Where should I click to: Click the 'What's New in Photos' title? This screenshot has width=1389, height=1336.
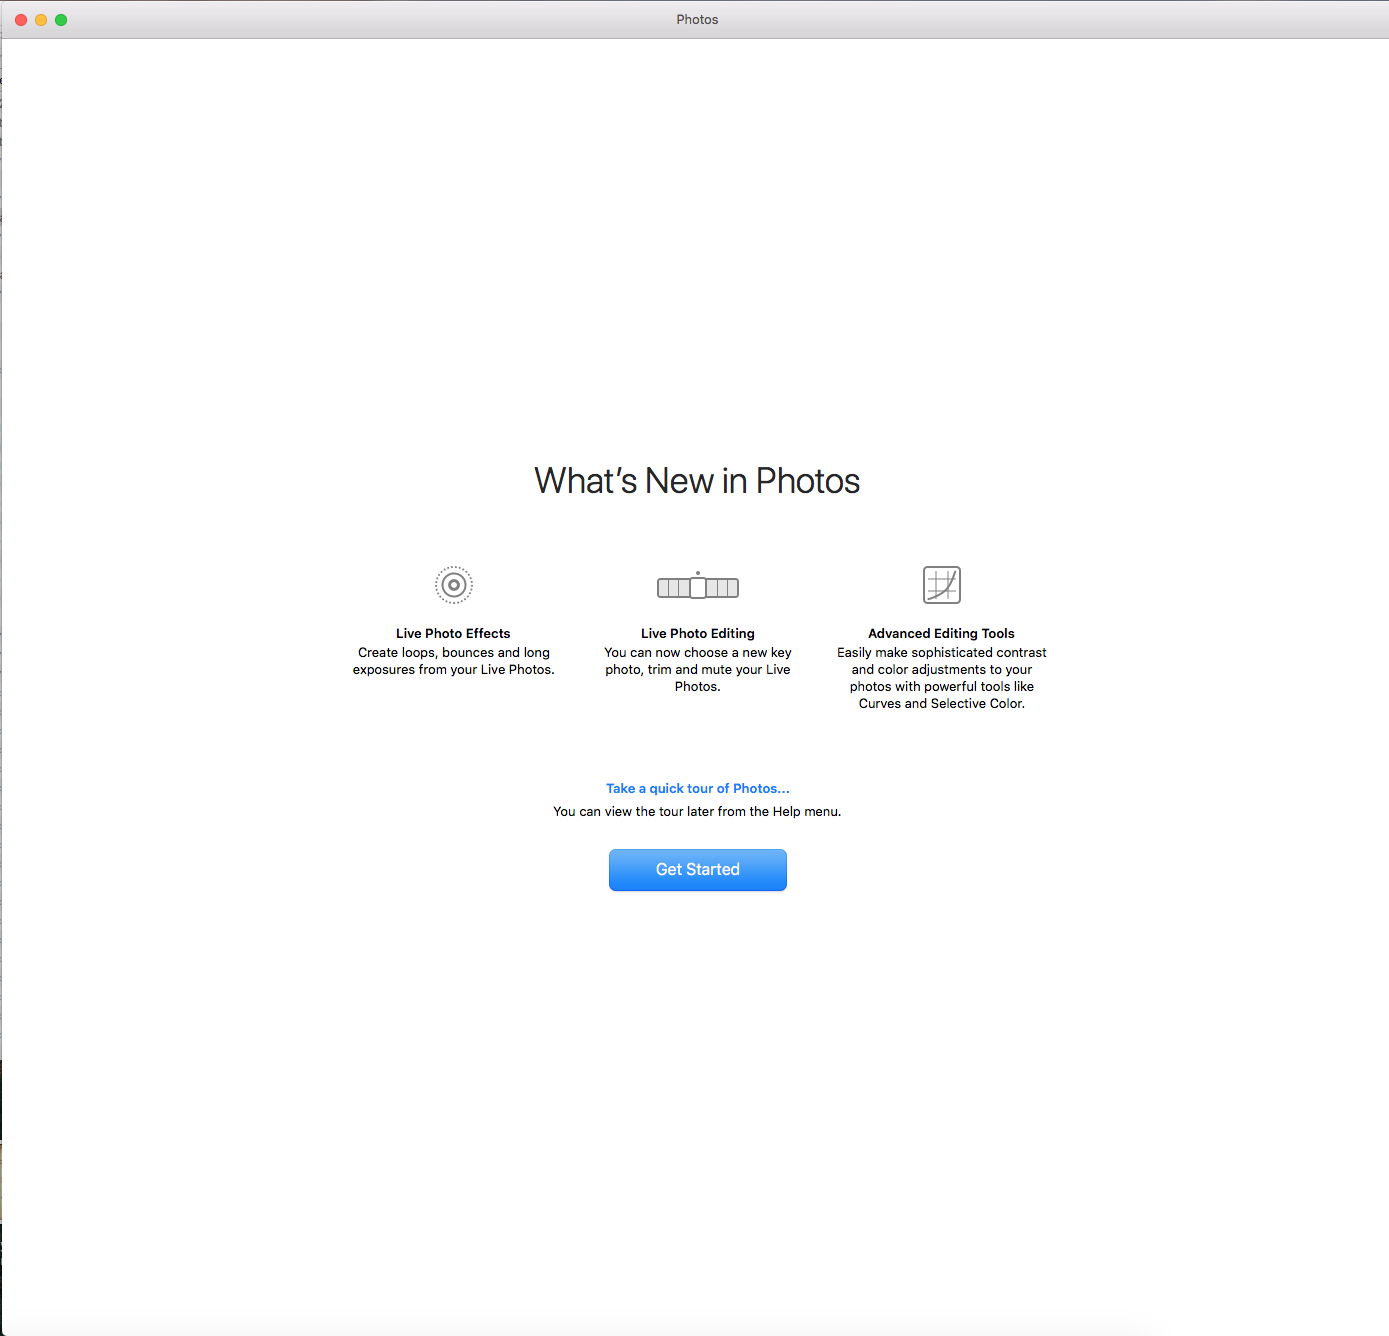pos(697,481)
